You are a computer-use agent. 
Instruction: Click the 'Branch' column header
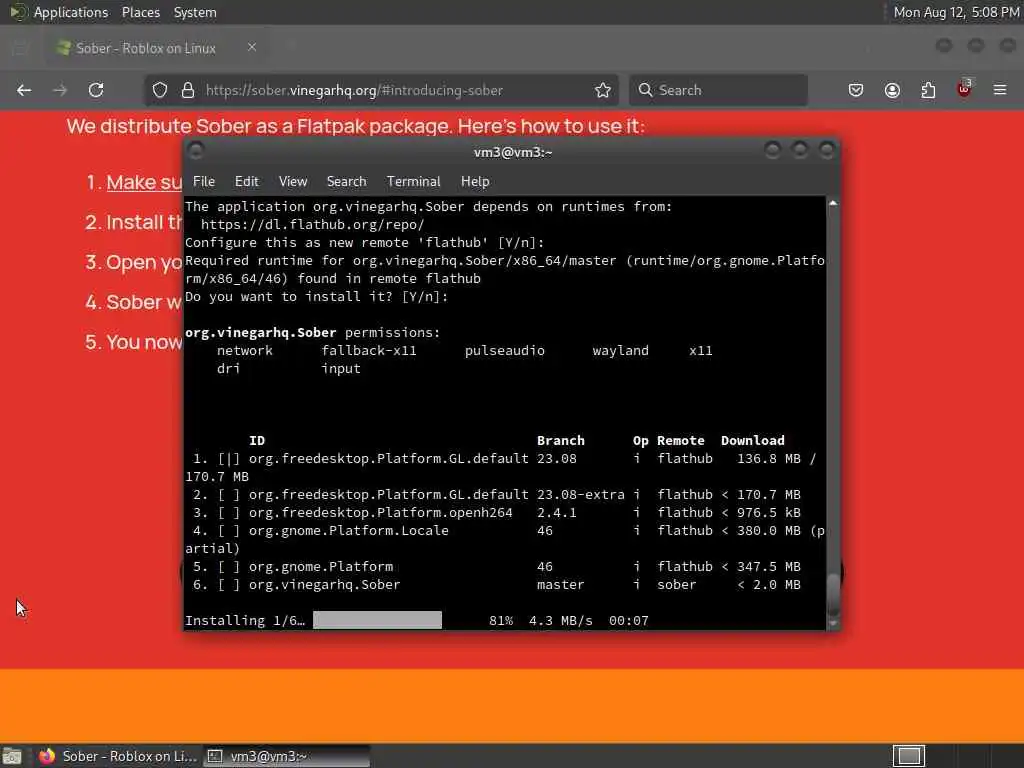[x=561, y=441]
